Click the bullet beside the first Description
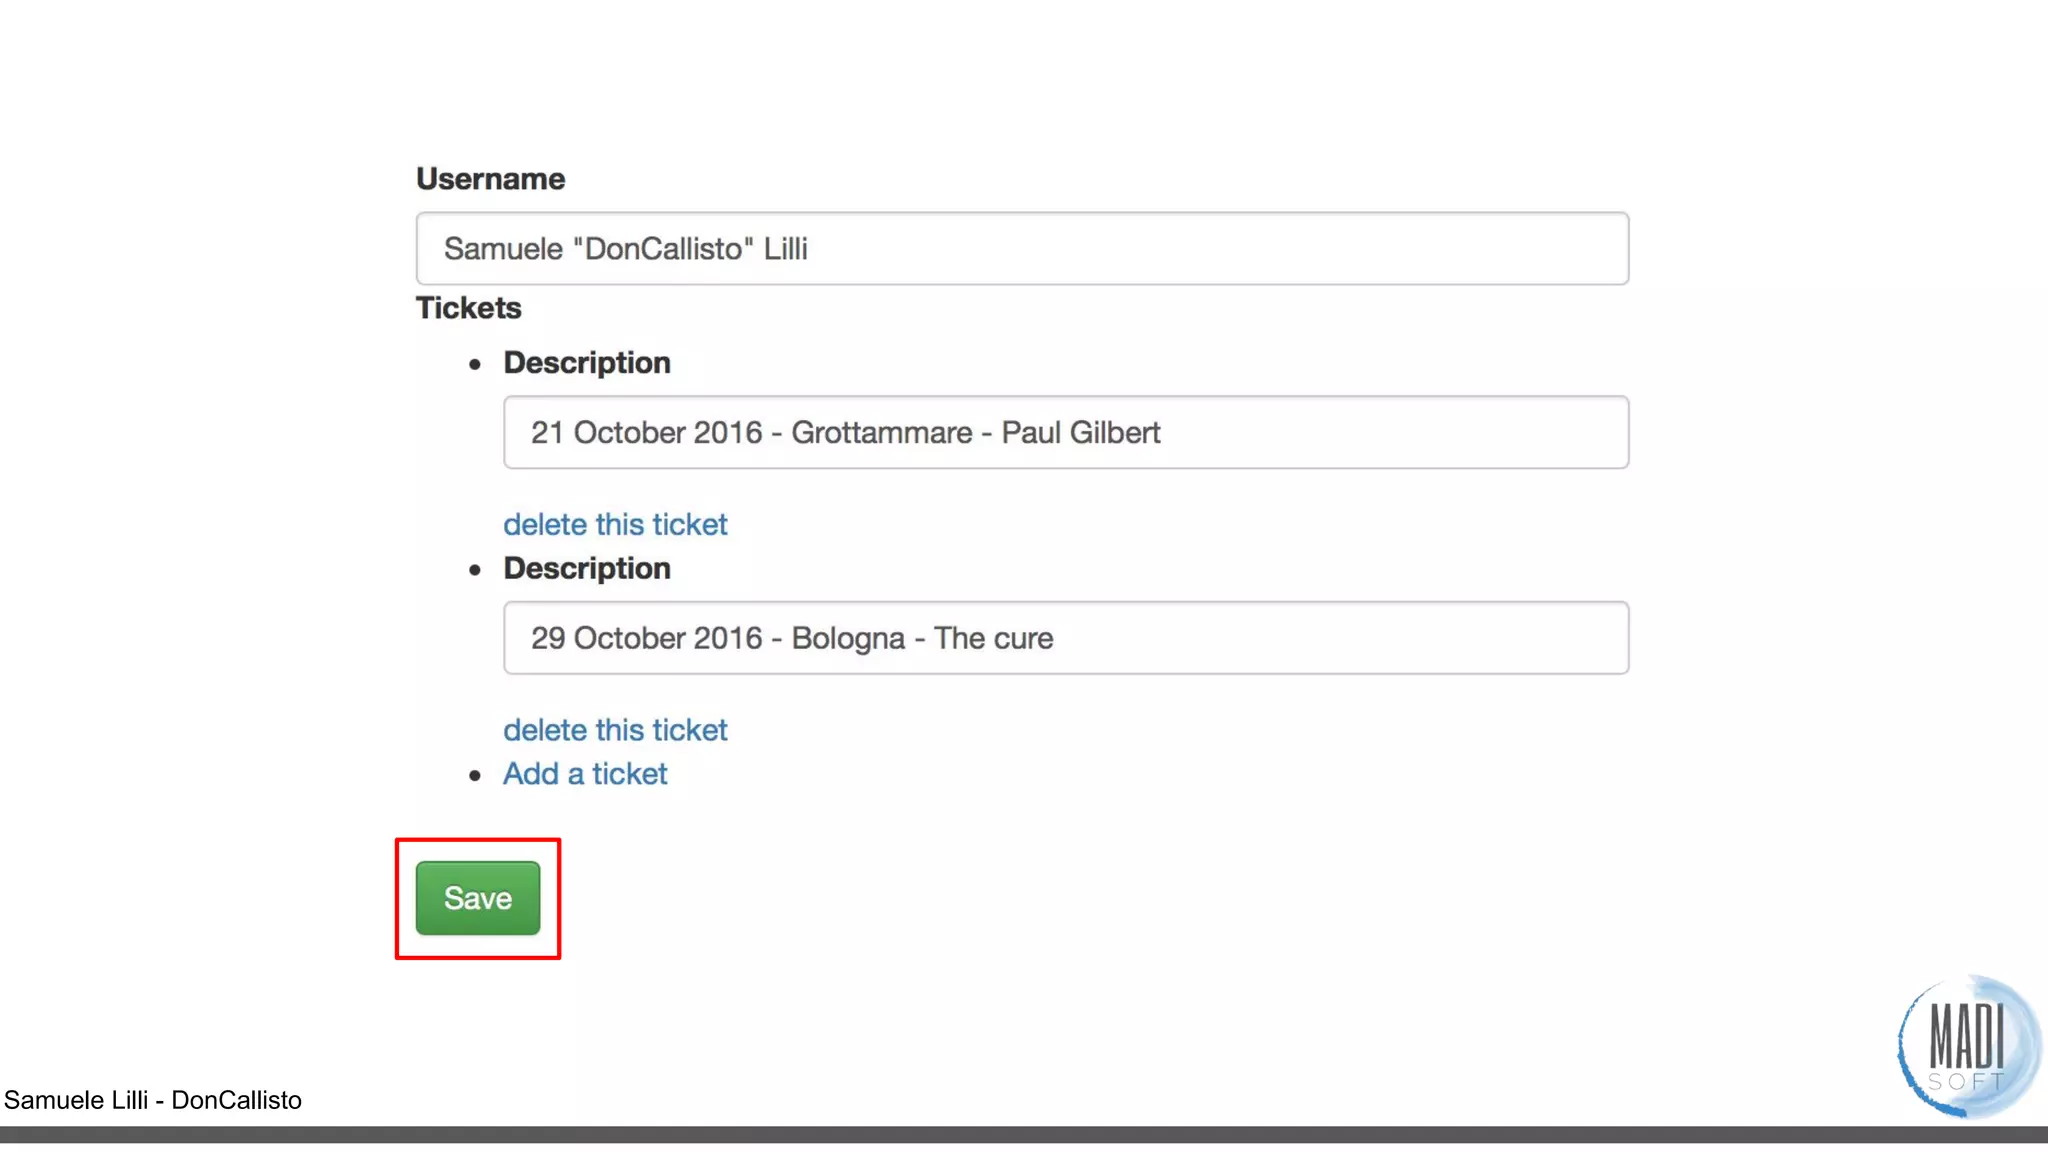This screenshot has width=2048, height=1152. pos(475,364)
